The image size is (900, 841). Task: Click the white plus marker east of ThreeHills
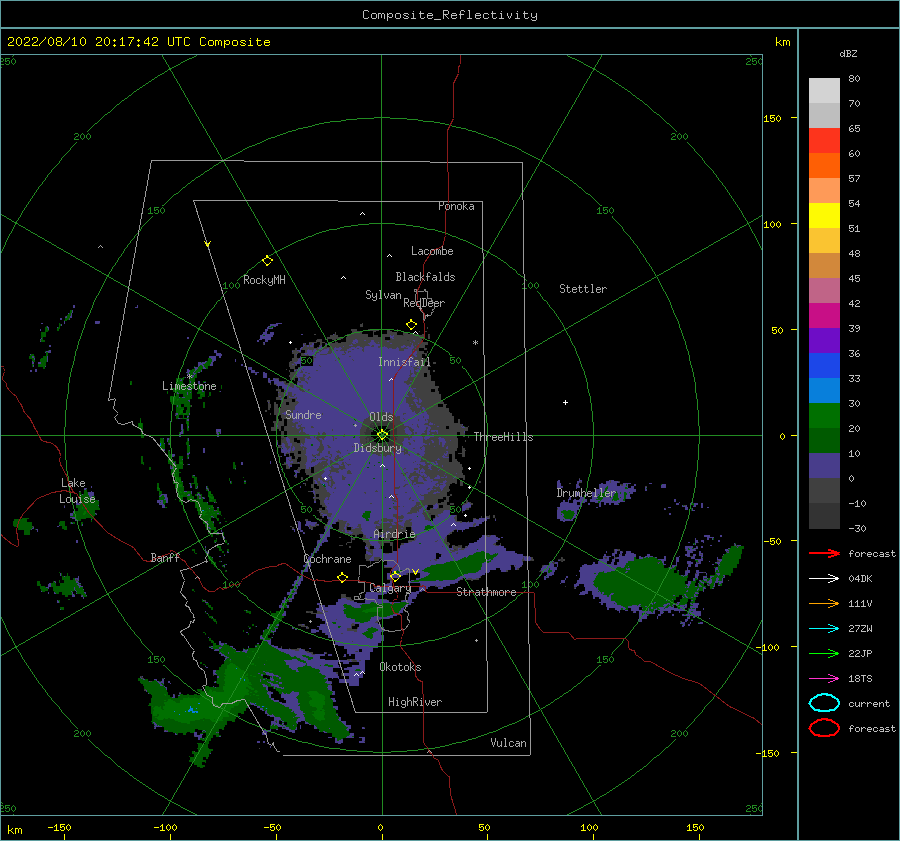pos(565,402)
